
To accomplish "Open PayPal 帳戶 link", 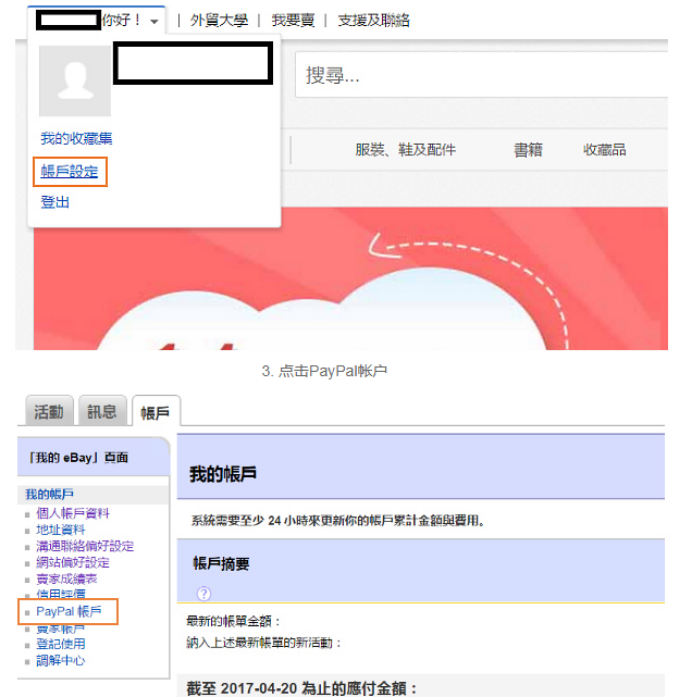I will 69,612.
